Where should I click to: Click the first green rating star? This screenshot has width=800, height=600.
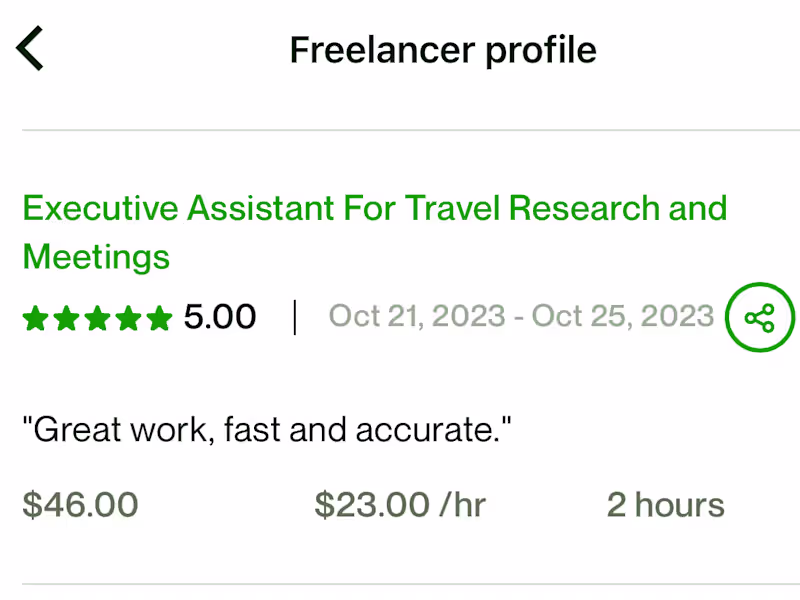coord(36,319)
